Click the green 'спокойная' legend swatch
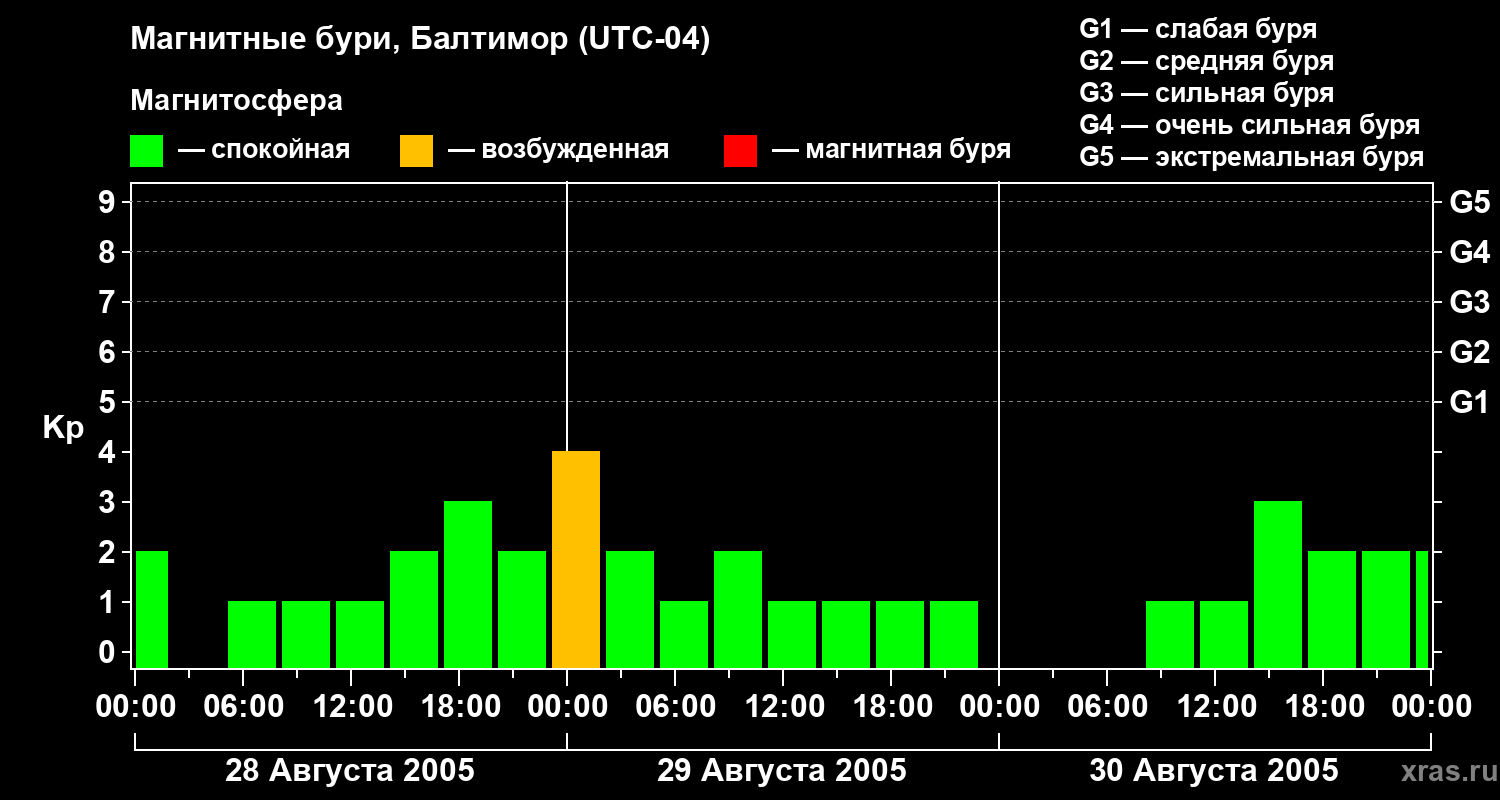Screen dimensions: 1500x800 pyautogui.click(x=146, y=151)
